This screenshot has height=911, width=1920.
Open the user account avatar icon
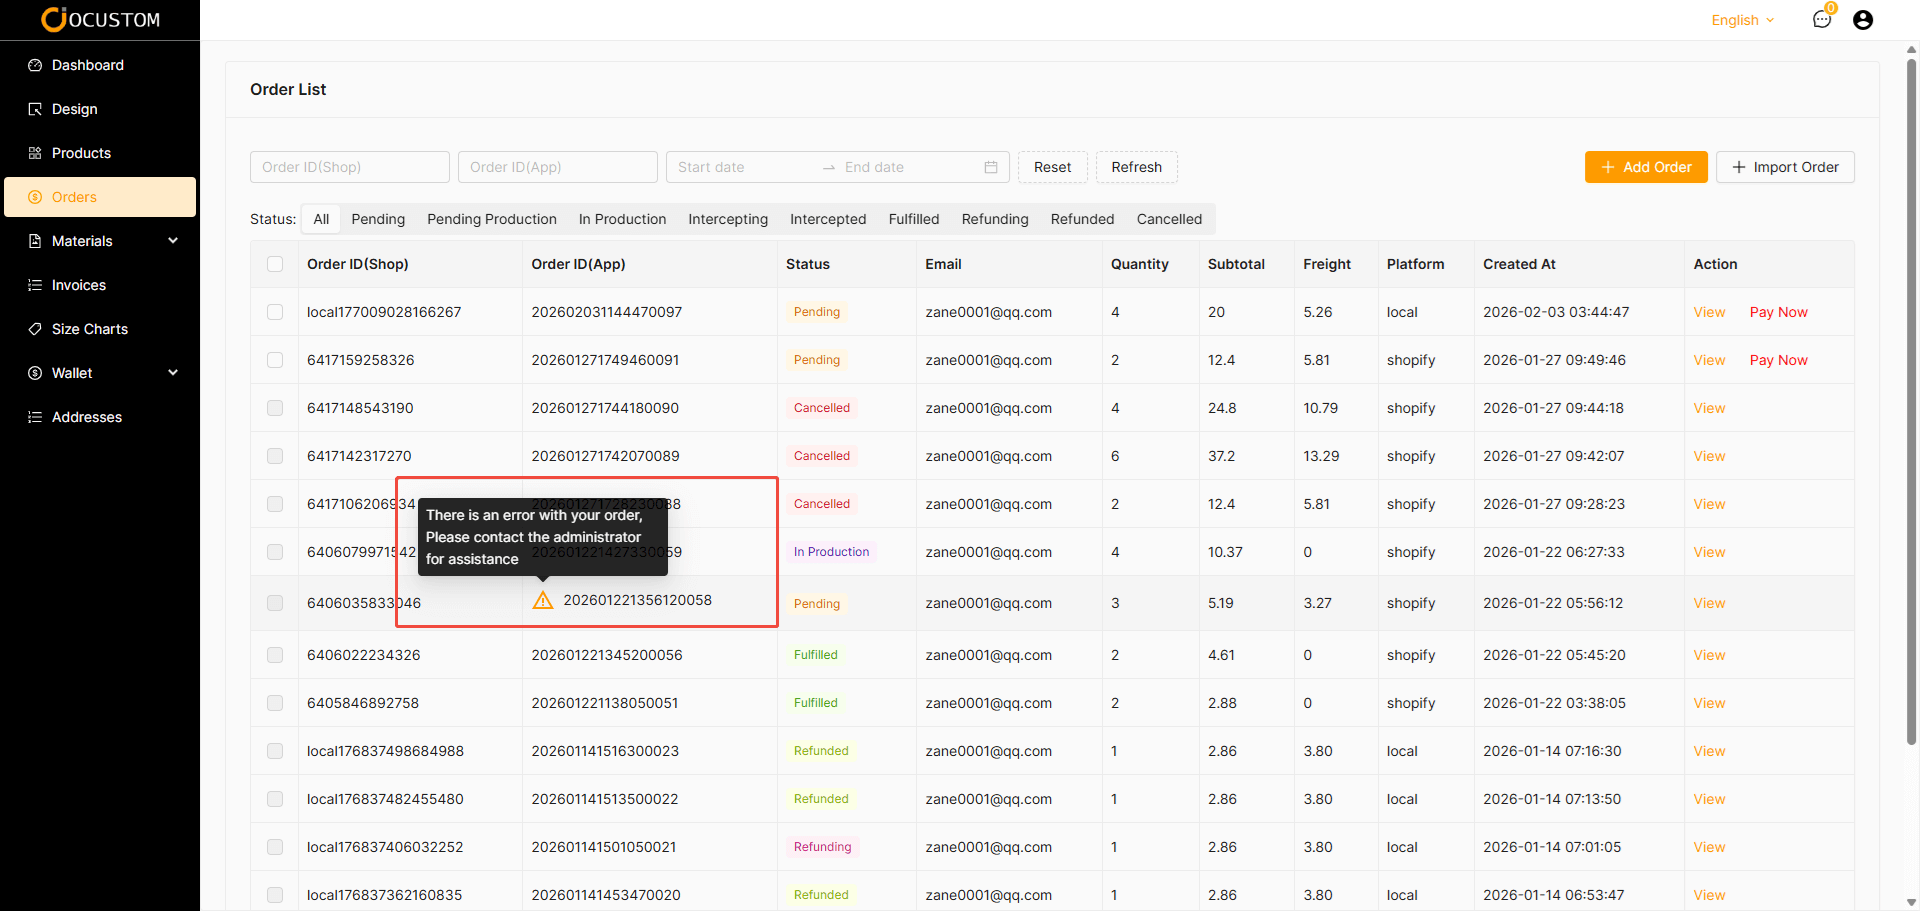point(1863,20)
